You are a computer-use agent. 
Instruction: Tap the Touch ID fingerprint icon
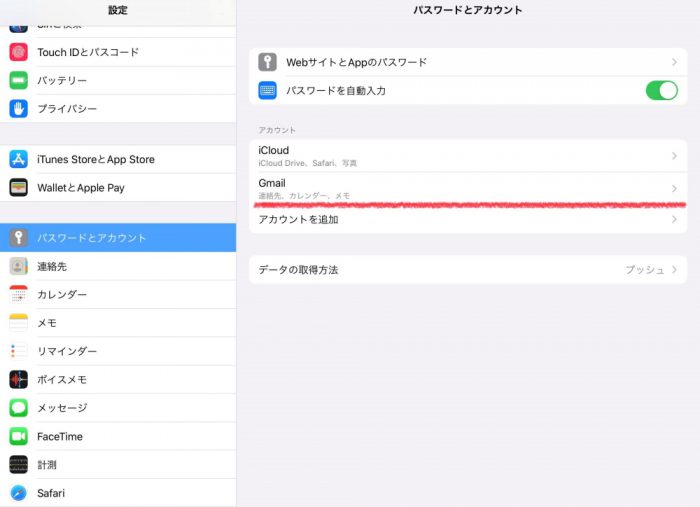[x=18, y=52]
